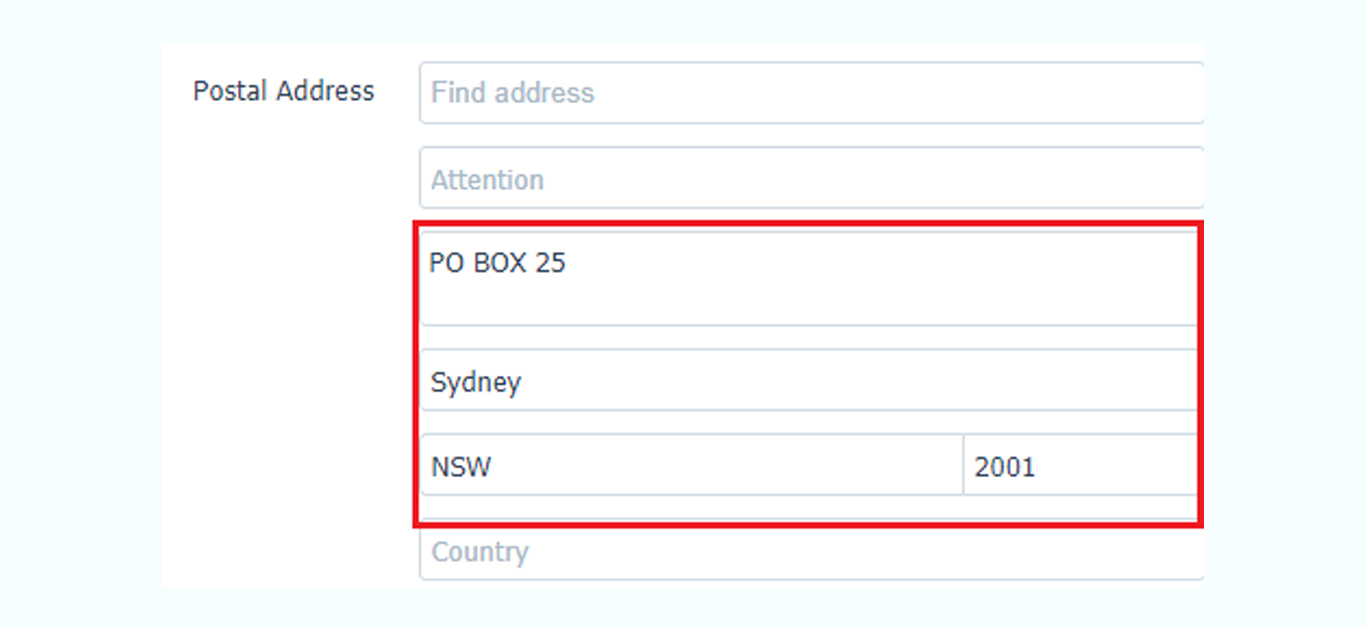Place cursor after 2001 postcode value

pyautogui.click(x=1037, y=467)
